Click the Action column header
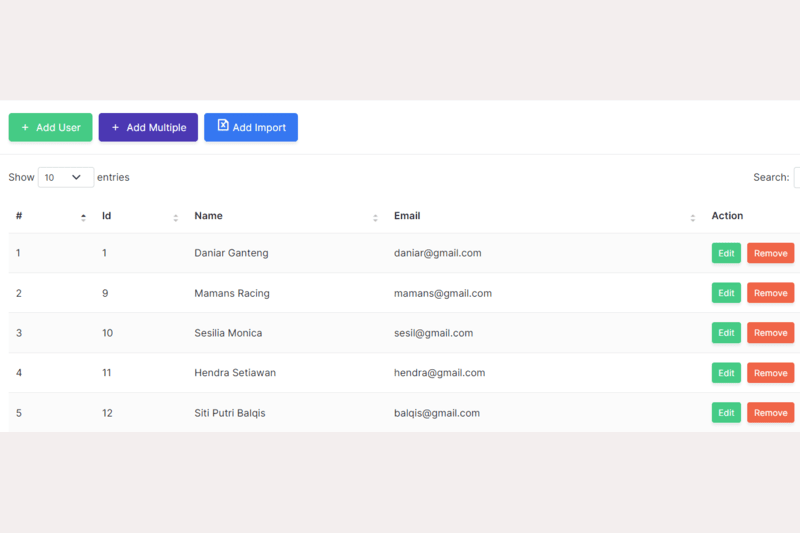The height and width of the screenshot is (533, 800). point(727,216)
